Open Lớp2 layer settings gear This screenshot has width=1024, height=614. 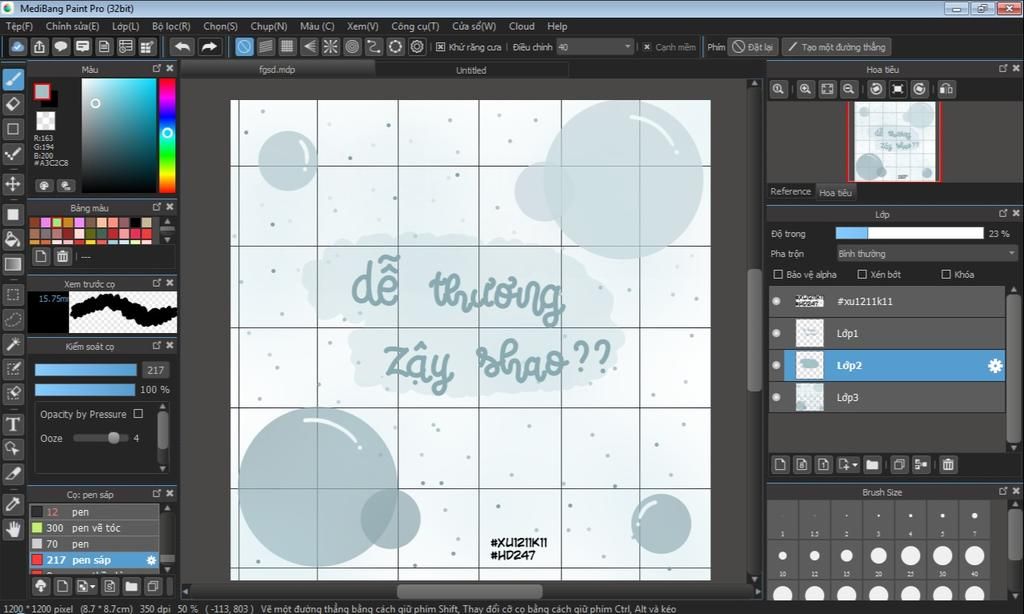pos(995,366)
